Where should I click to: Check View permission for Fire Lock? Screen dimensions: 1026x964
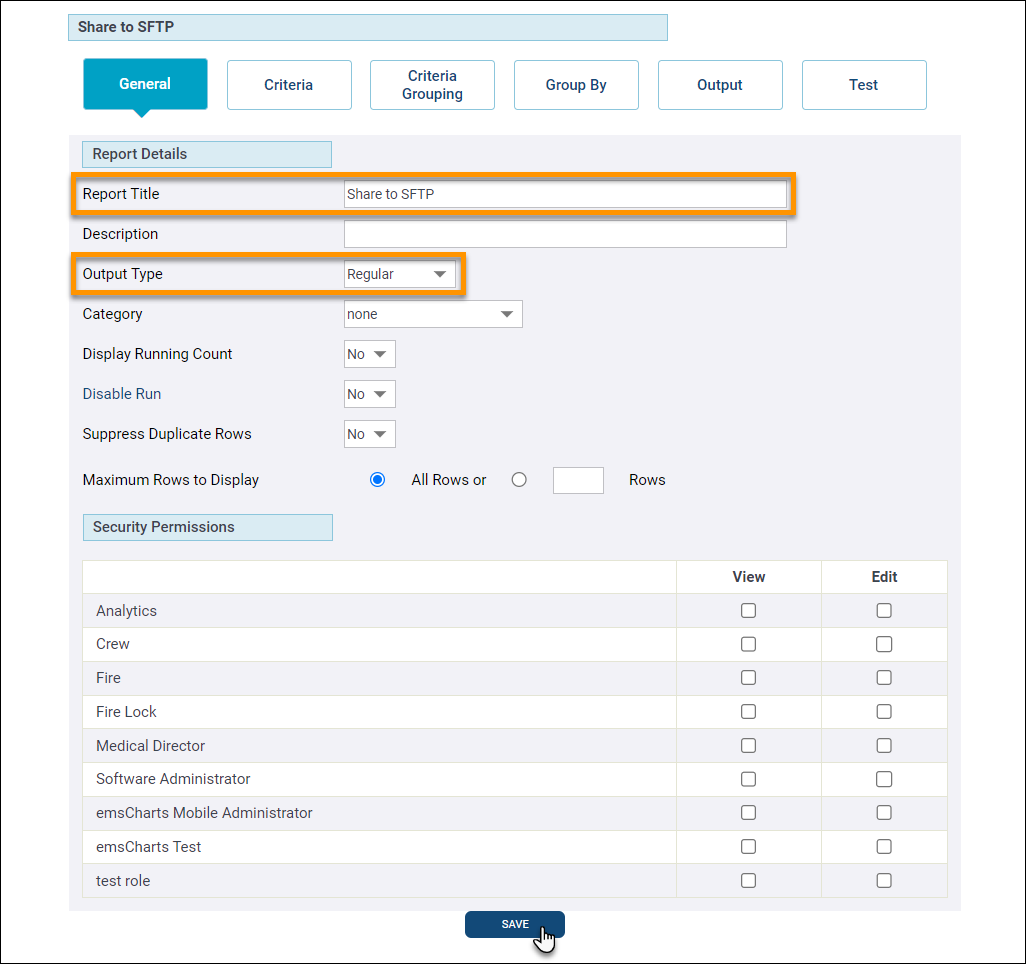(x=749, y=711)
